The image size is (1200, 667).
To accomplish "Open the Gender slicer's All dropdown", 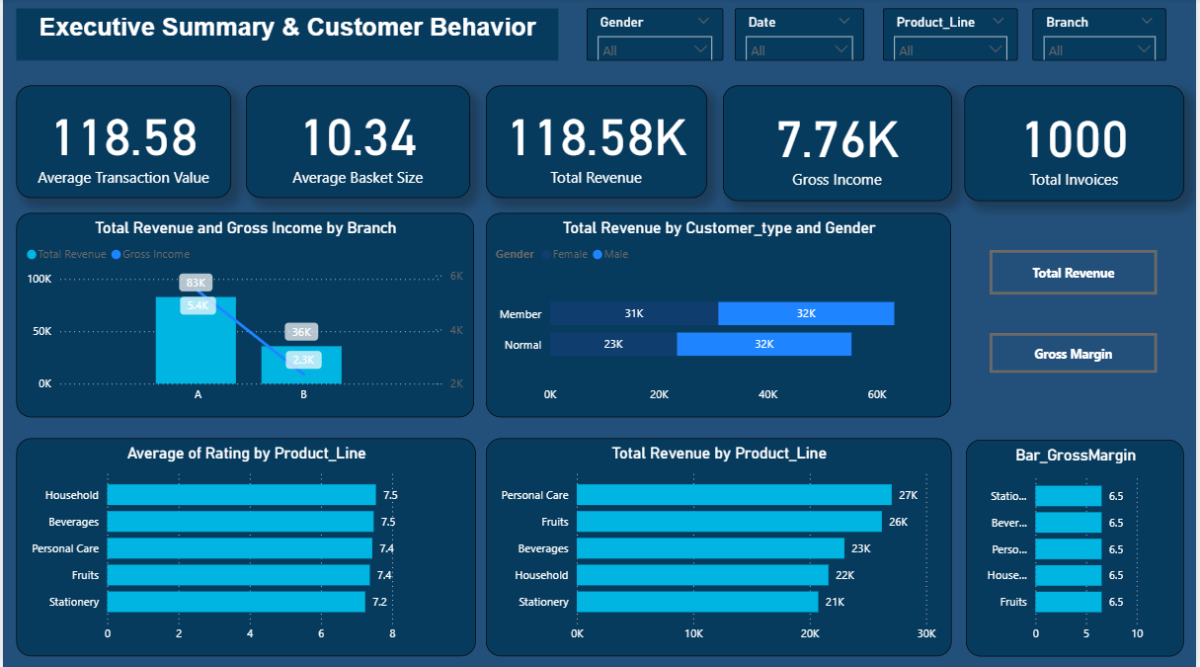I will point(654,49).
